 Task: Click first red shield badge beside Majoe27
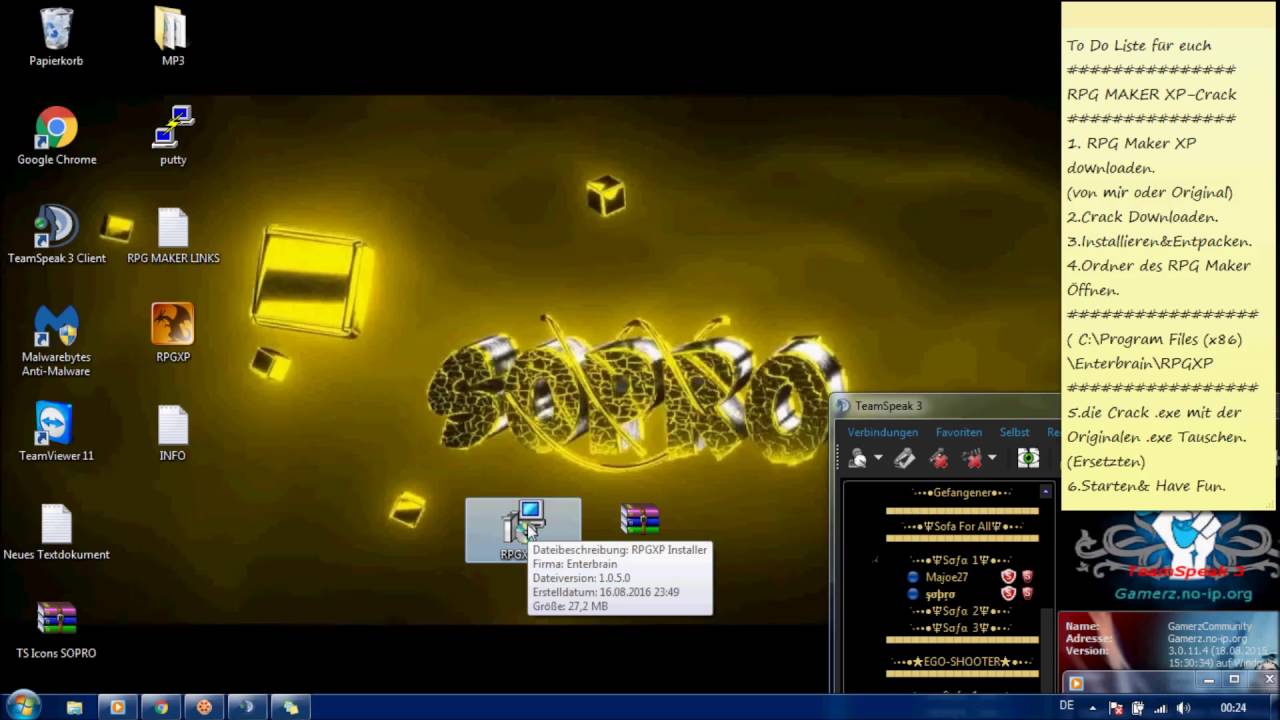[x=1008, y=577]
